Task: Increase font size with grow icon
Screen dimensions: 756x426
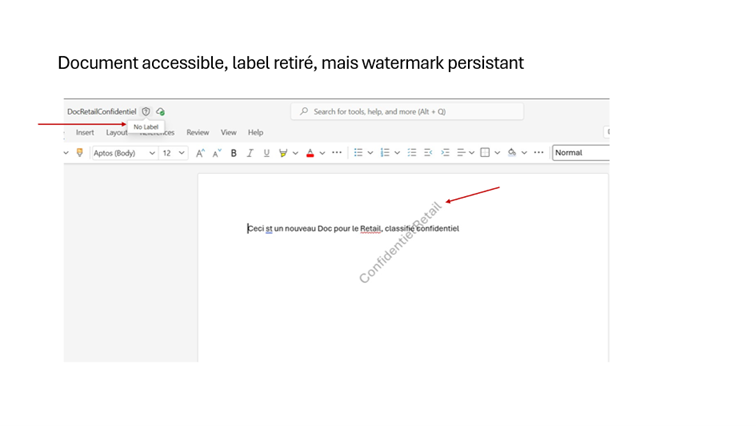Action: pos(200,153)
